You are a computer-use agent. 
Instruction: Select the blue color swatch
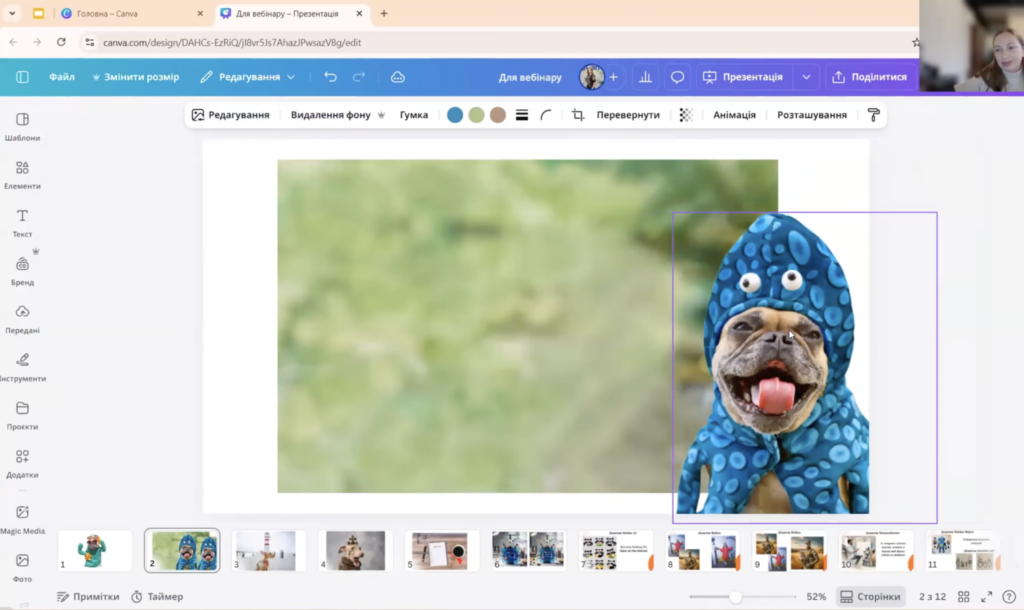tap(455, 115)
